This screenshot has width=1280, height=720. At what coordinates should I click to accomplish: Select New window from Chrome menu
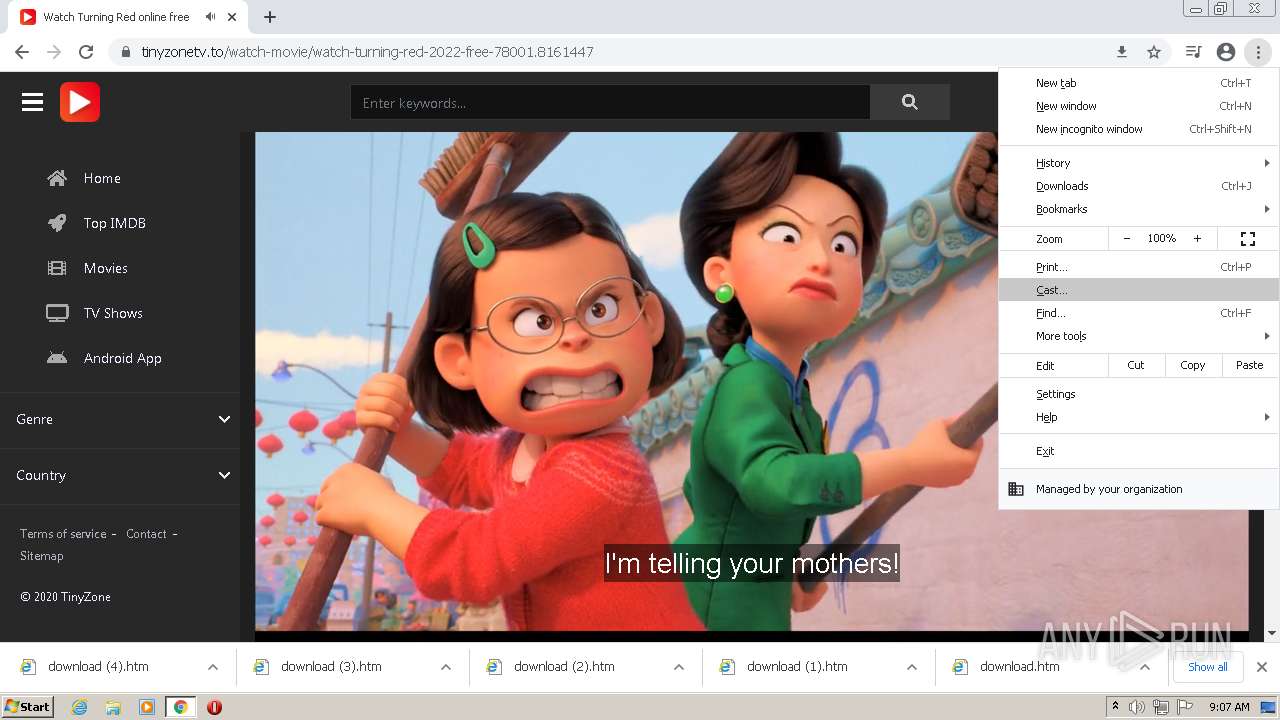click(1139, 106)
